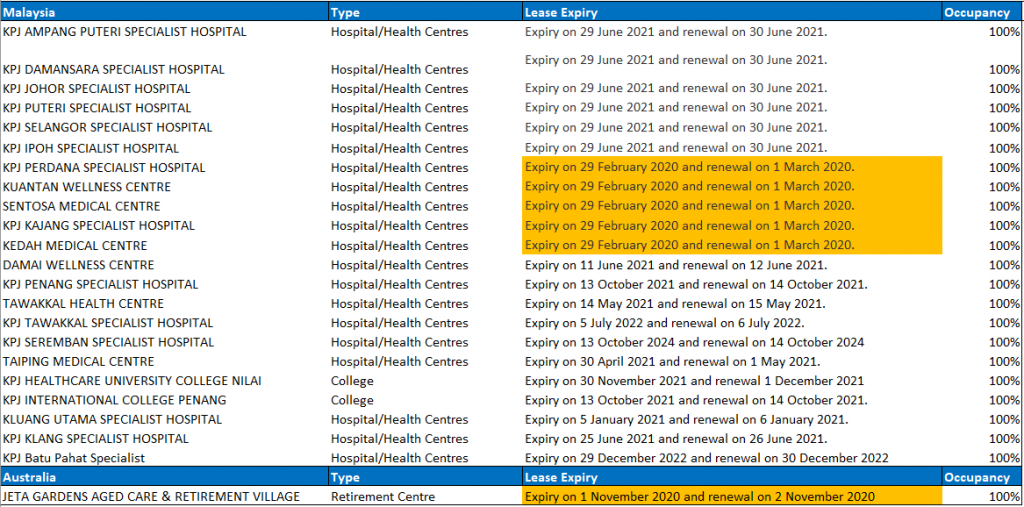Select the 100% occupancy for KEDAH MEDICAL CENTRE
Screen dimensions: 1024x507
982,246
